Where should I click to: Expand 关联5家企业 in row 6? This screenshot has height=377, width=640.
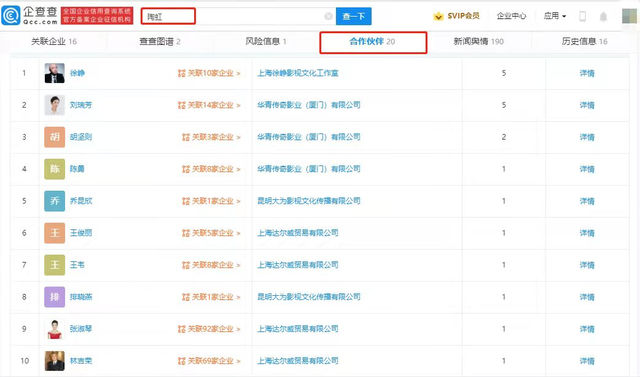(x=211, y=233)
